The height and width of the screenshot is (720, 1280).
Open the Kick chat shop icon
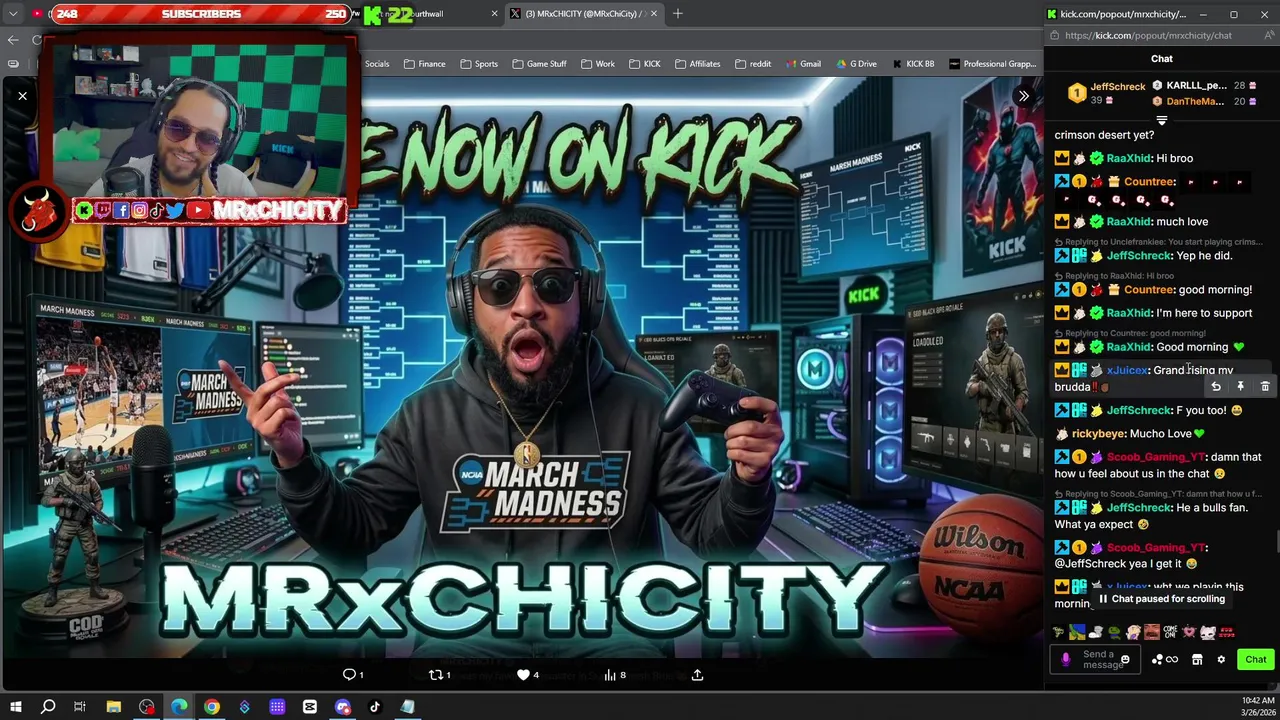1197,660
